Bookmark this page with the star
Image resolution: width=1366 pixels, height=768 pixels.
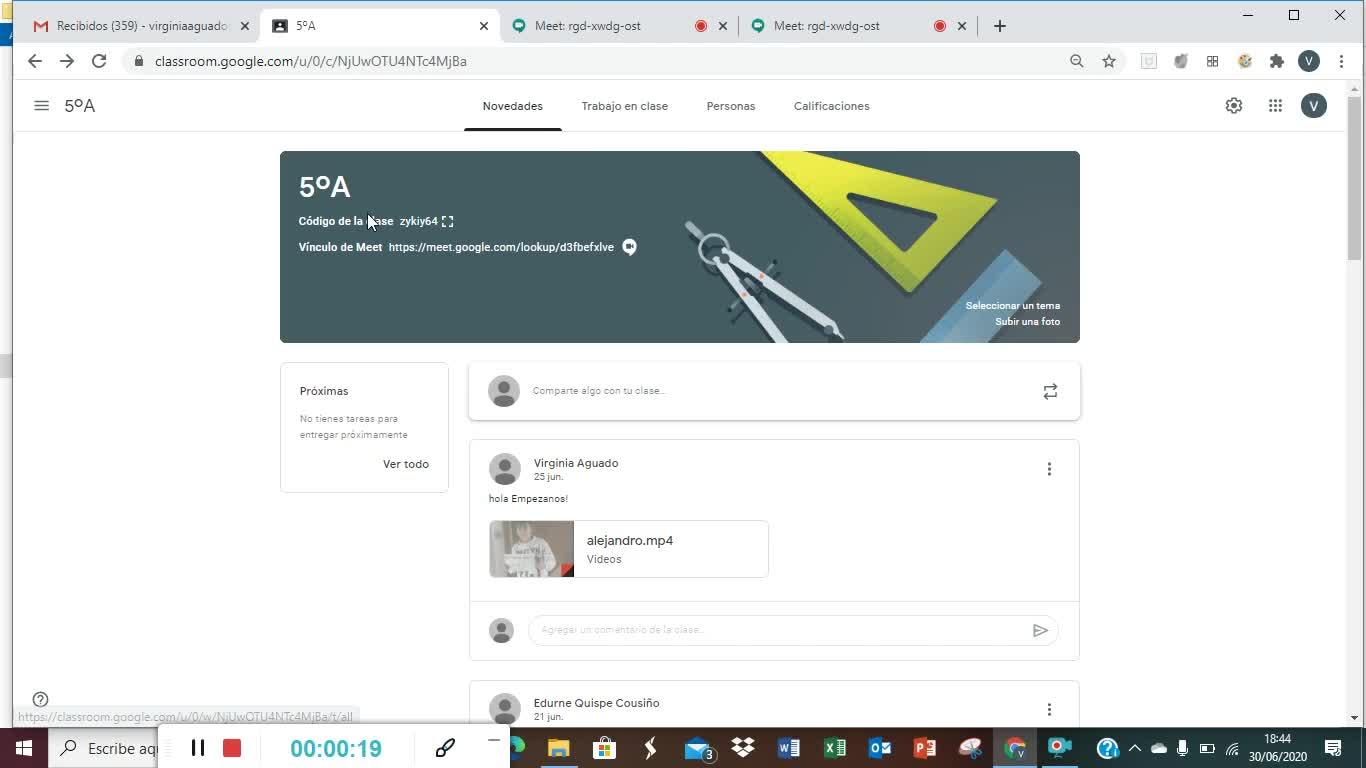point(1109,61)
